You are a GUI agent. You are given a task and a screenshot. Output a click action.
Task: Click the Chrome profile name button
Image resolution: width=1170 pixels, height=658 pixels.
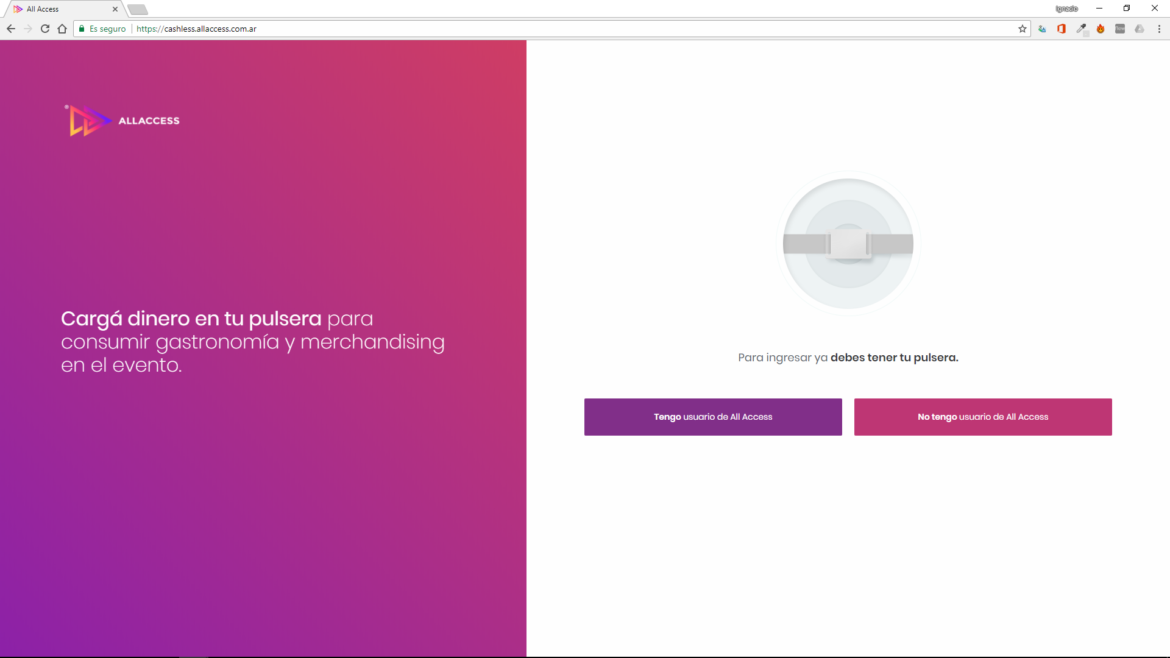coord(1066,8)
